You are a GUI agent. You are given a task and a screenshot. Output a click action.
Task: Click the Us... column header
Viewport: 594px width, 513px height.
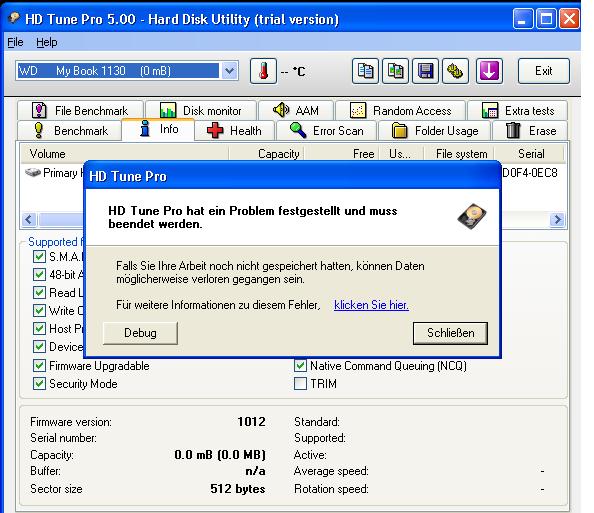[401, 154]
